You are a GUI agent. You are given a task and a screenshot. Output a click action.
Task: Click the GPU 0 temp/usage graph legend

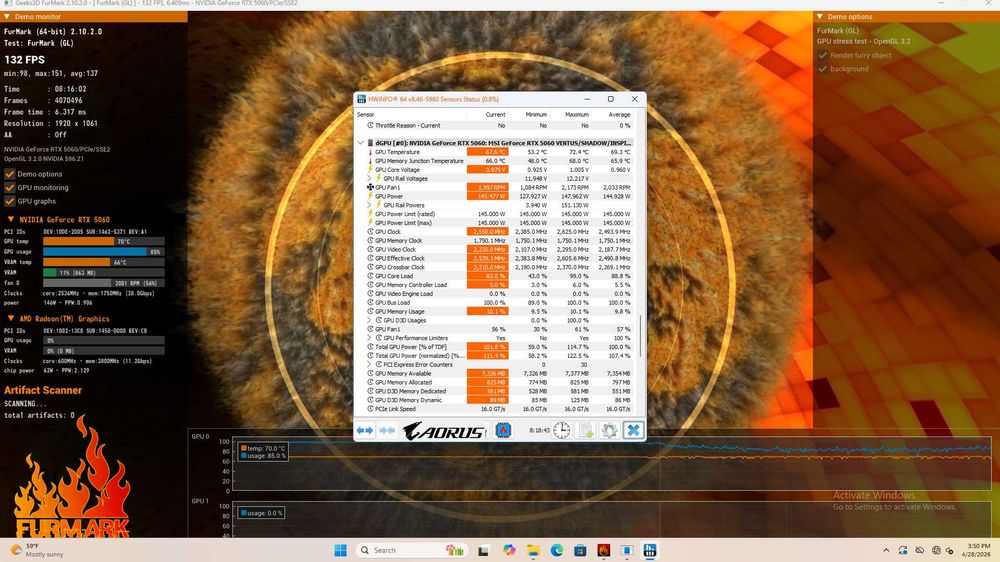262,452
